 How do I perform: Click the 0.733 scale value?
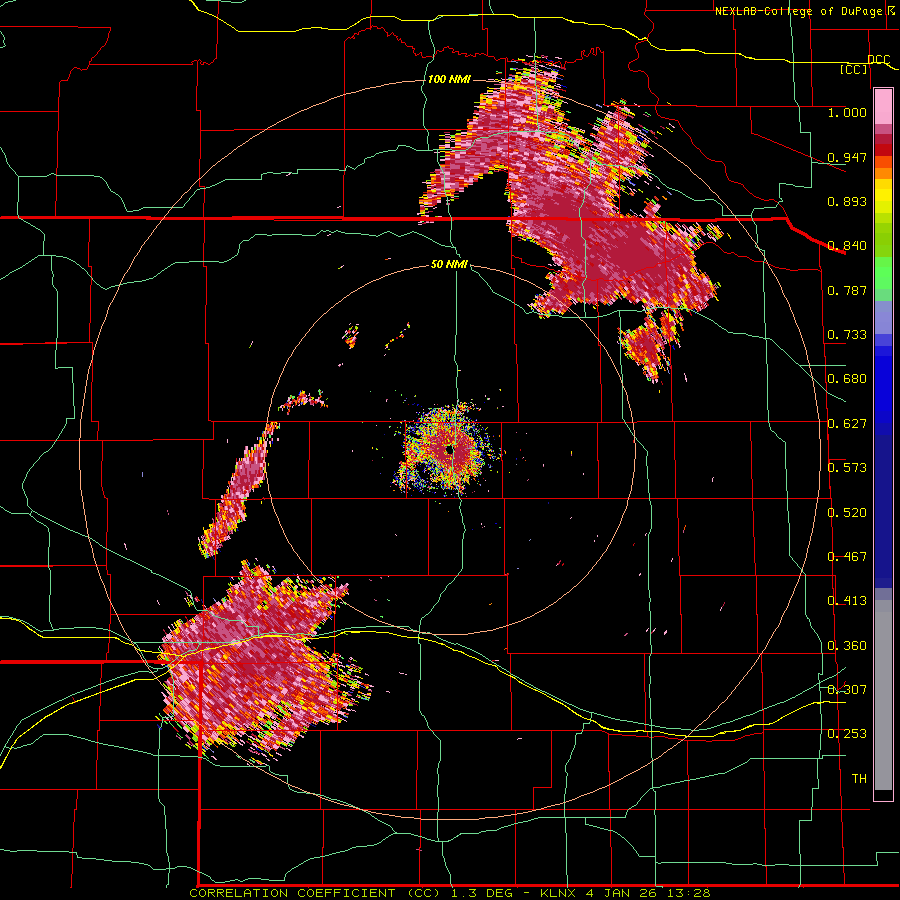[847, 335]
